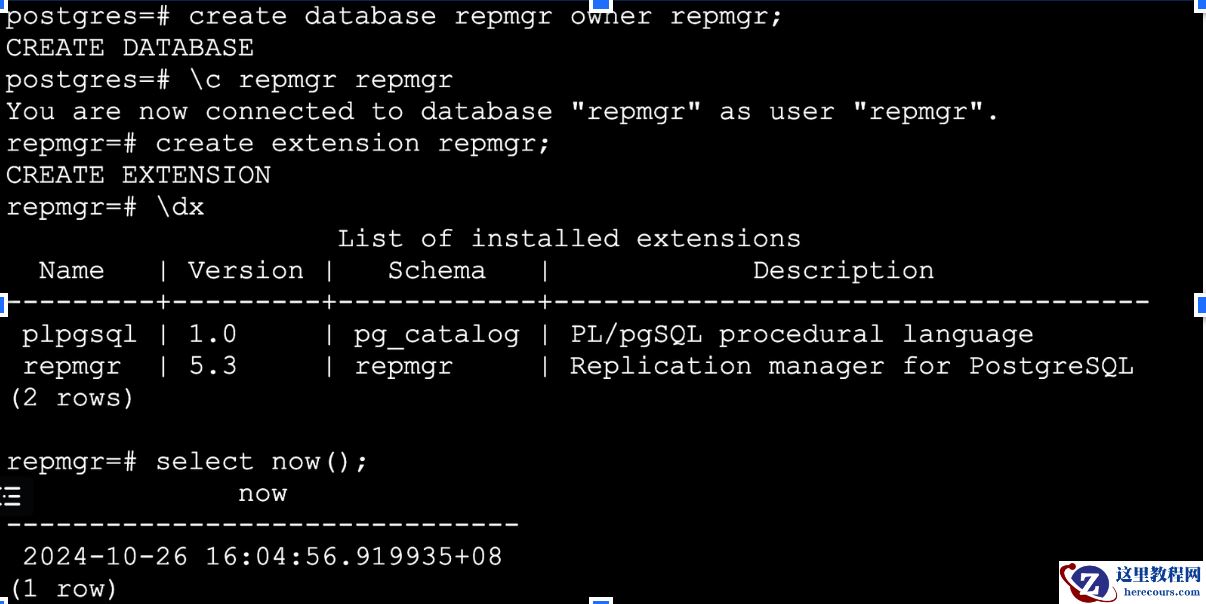Screen dimensions: 1206x604
Task: Click the 'select now();' command text
Action: pyautogui.click(x=262, y=461)
